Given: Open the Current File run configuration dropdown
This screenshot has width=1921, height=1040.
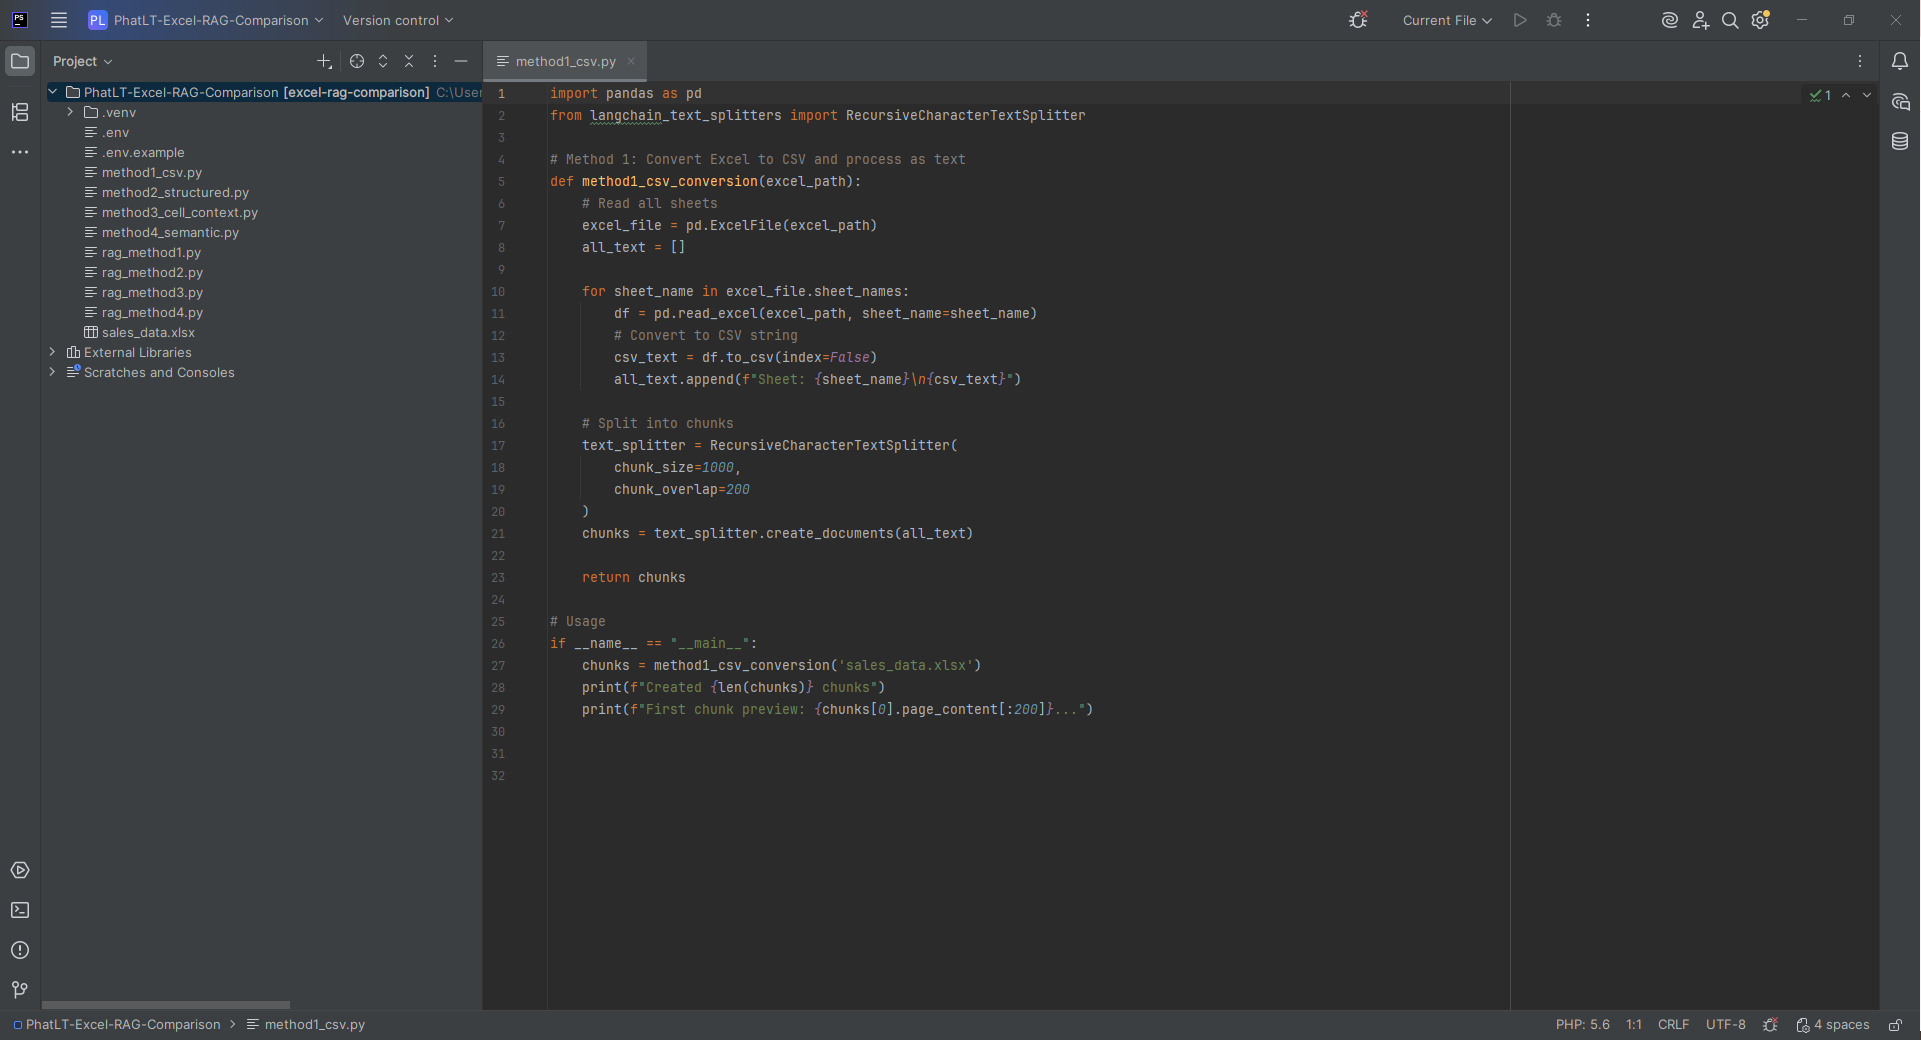Looking at the screenshot, I should (1446, 20).
